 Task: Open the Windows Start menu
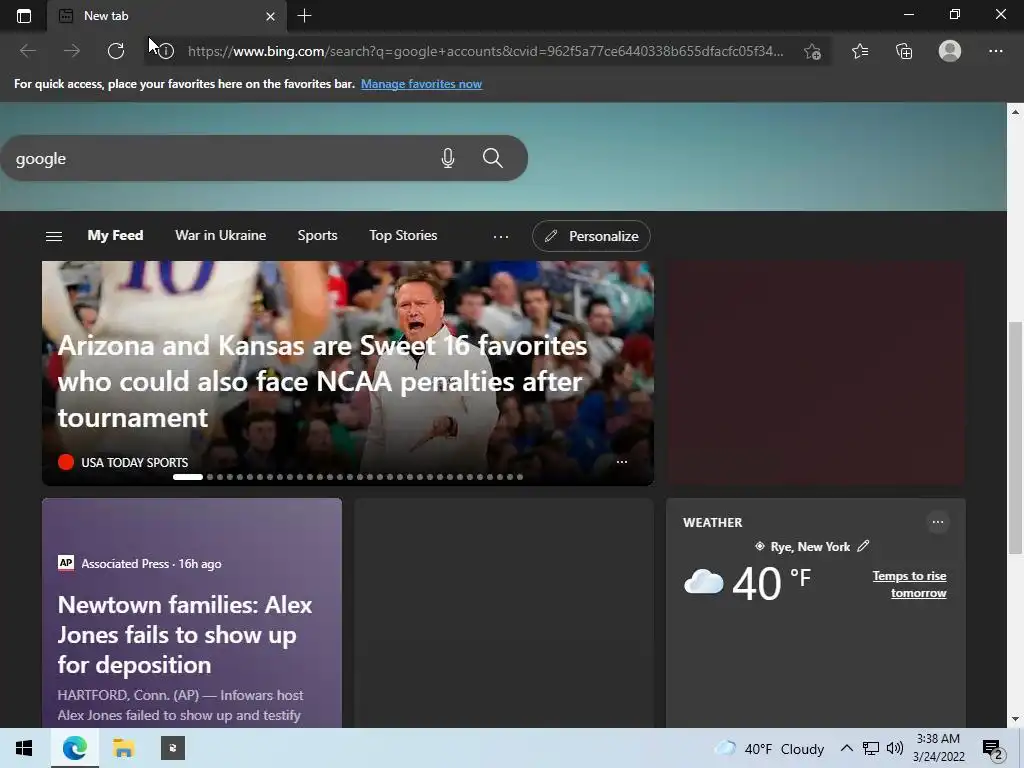coord(24,748)
